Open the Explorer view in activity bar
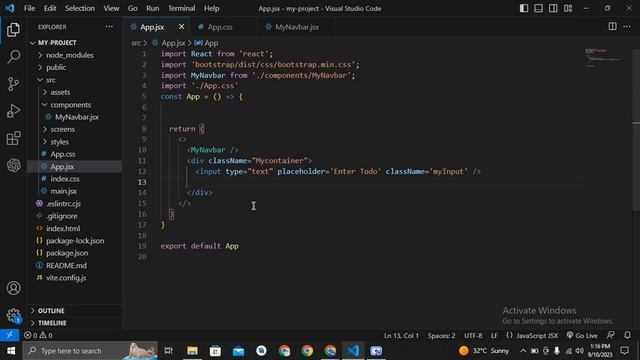640x360 pixels. 13,29
